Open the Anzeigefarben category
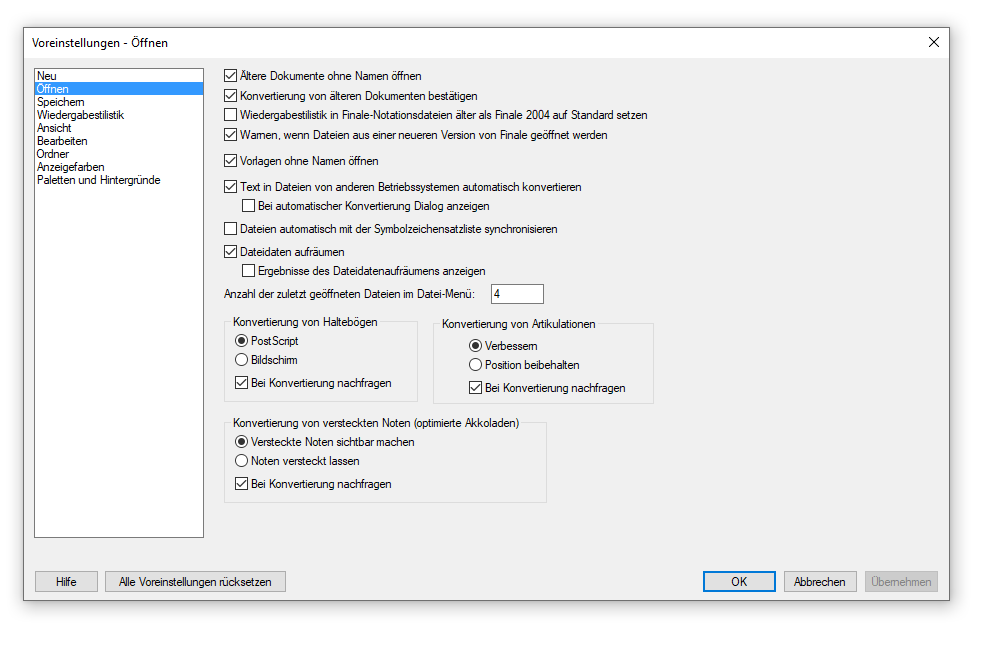Screen dimensions: 993x645 tap(119, 167)
